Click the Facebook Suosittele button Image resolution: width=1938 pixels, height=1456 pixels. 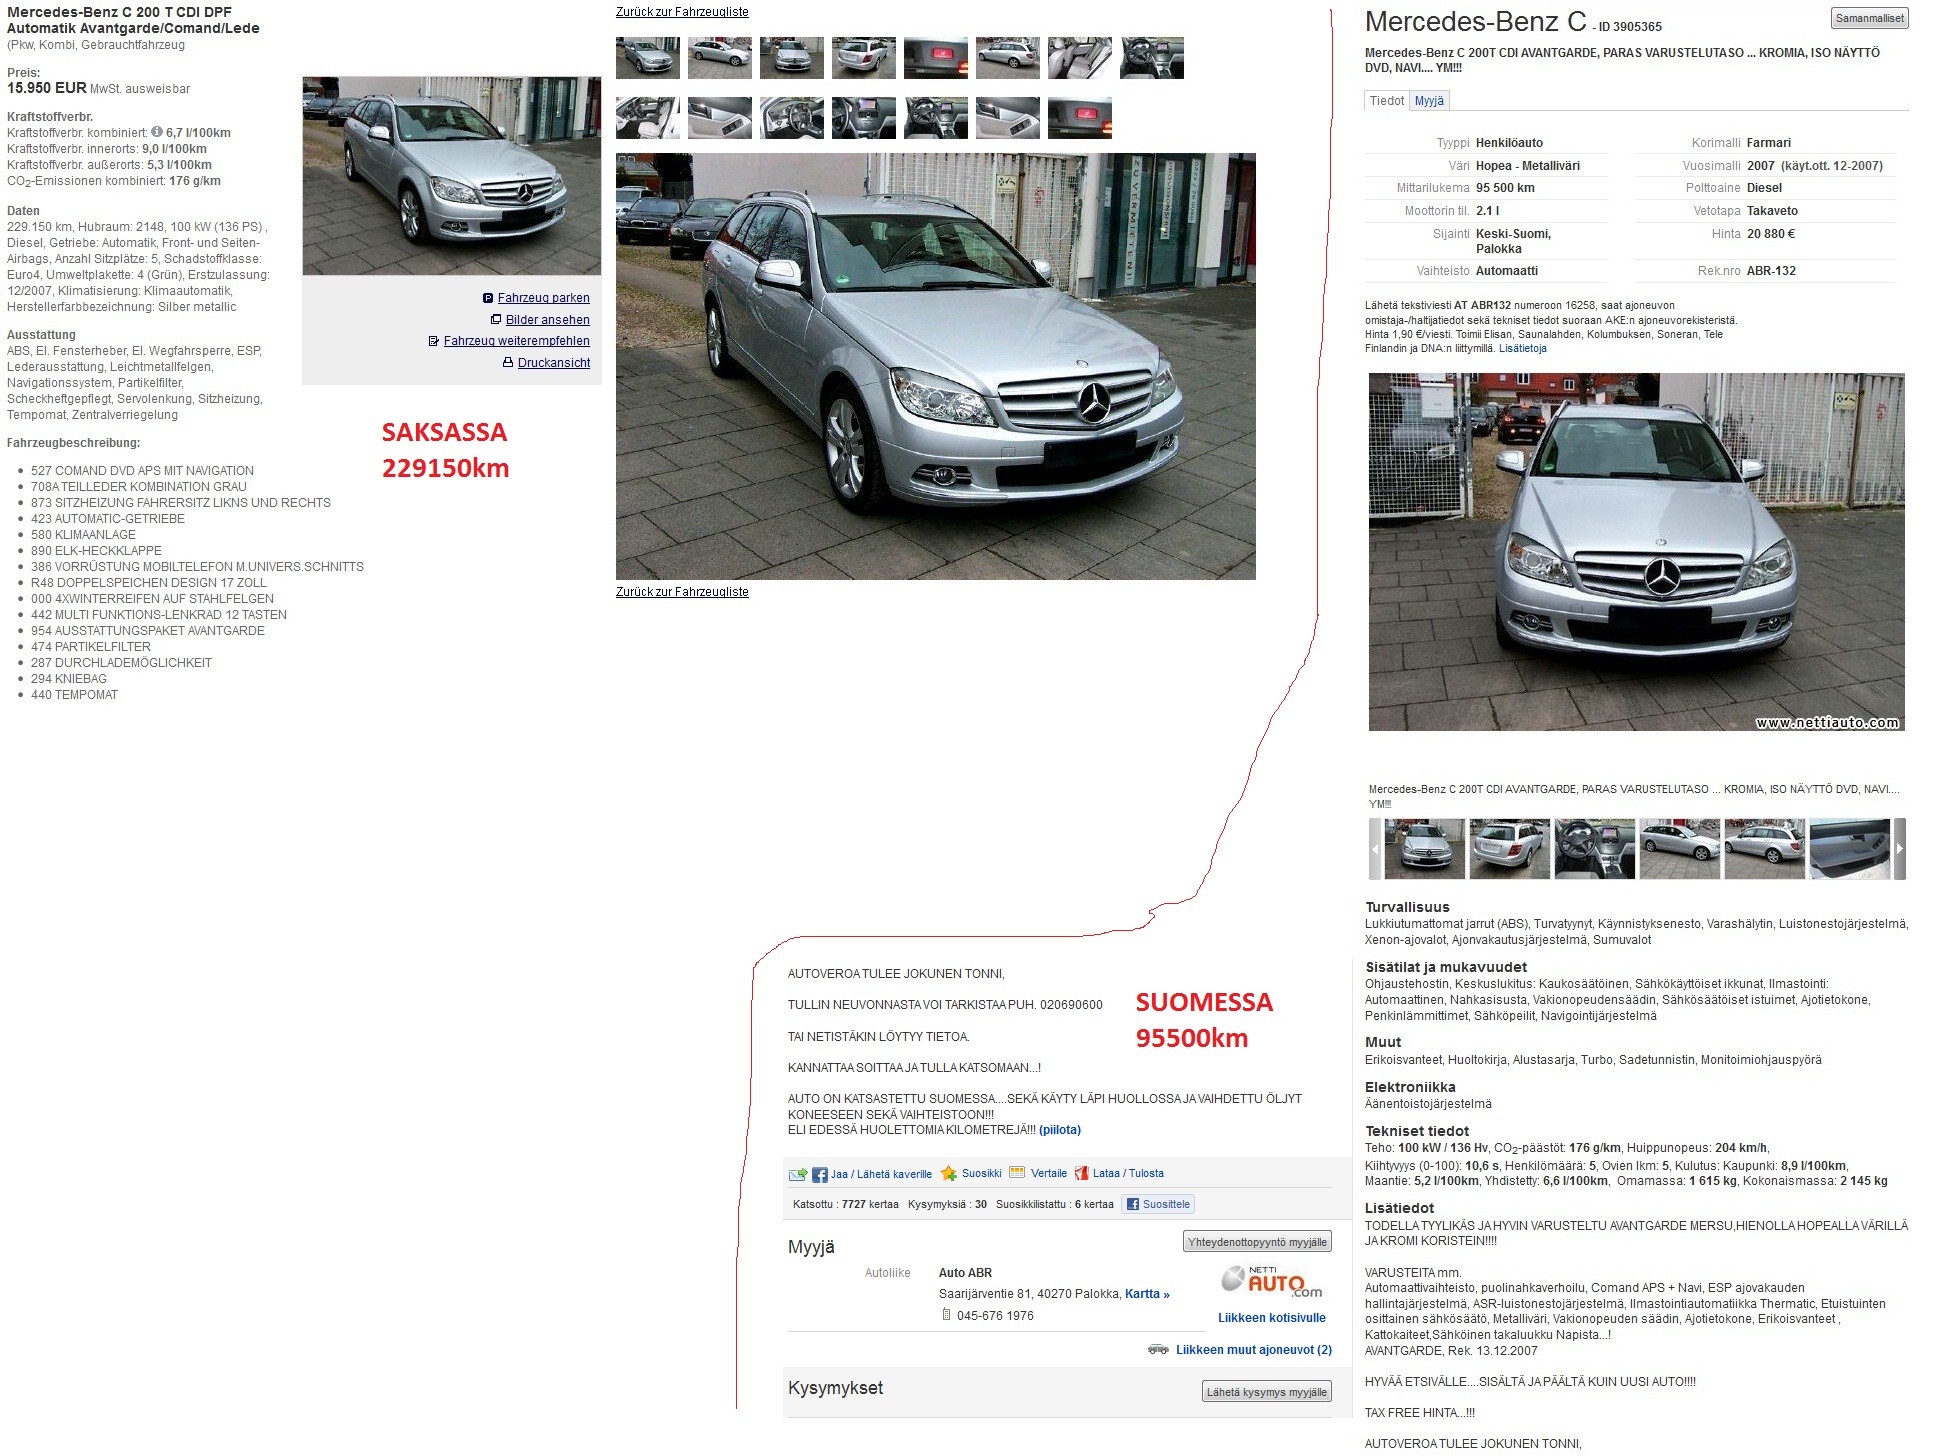[1158, 1204]
